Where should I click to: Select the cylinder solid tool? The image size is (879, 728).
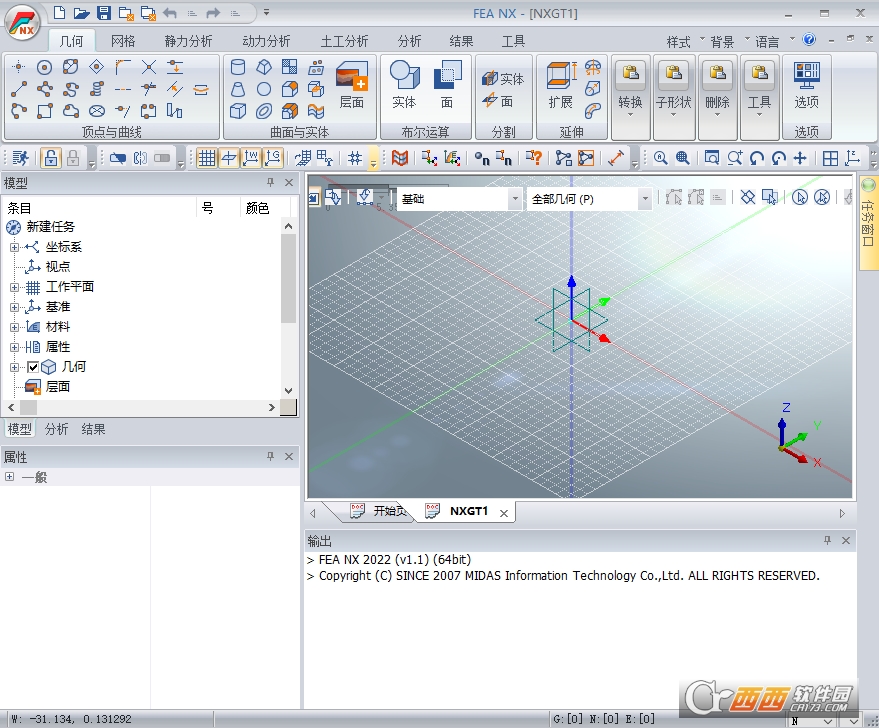[238, 67]
